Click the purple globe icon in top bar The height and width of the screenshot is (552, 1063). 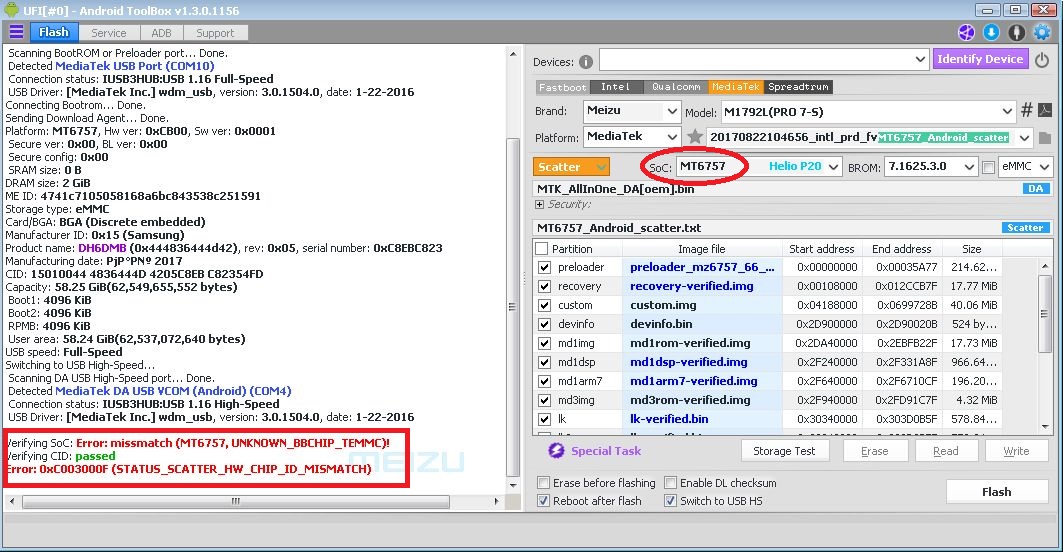966,33
